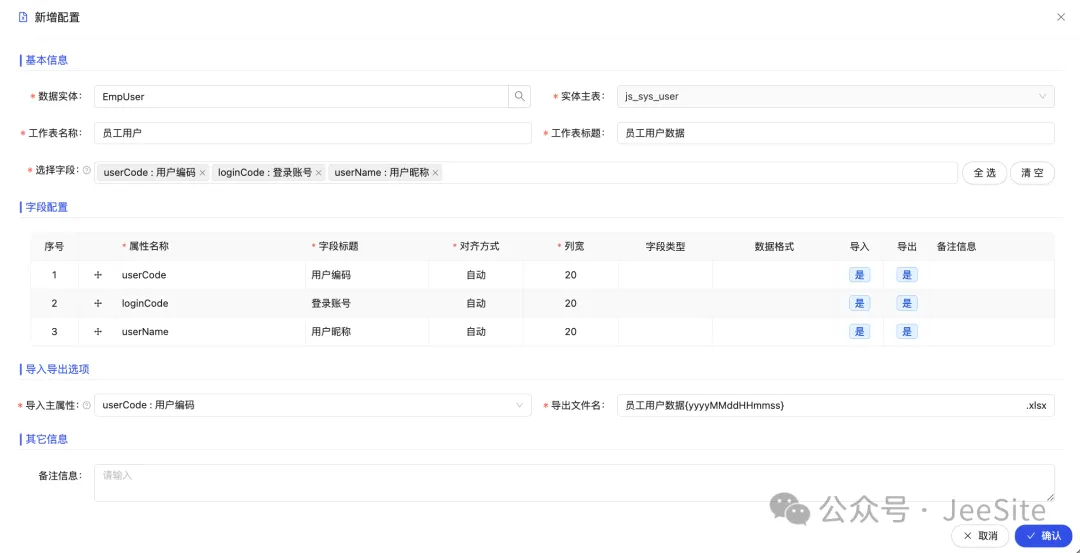This screenshot has width=1080, height=553.
Task: Cancel the dialog via 取消
Action: tap(979, 536)
